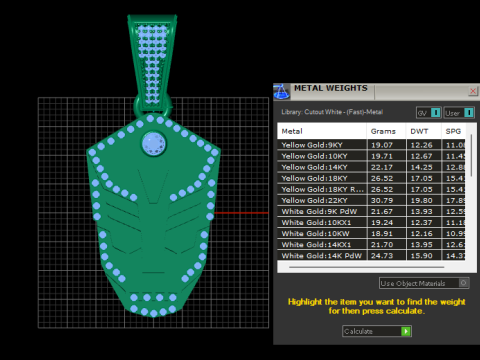Select the Yellow Gold:14KY row
Image resolution: width=480 pixels, height=360 pixels.
click(371, 167)
